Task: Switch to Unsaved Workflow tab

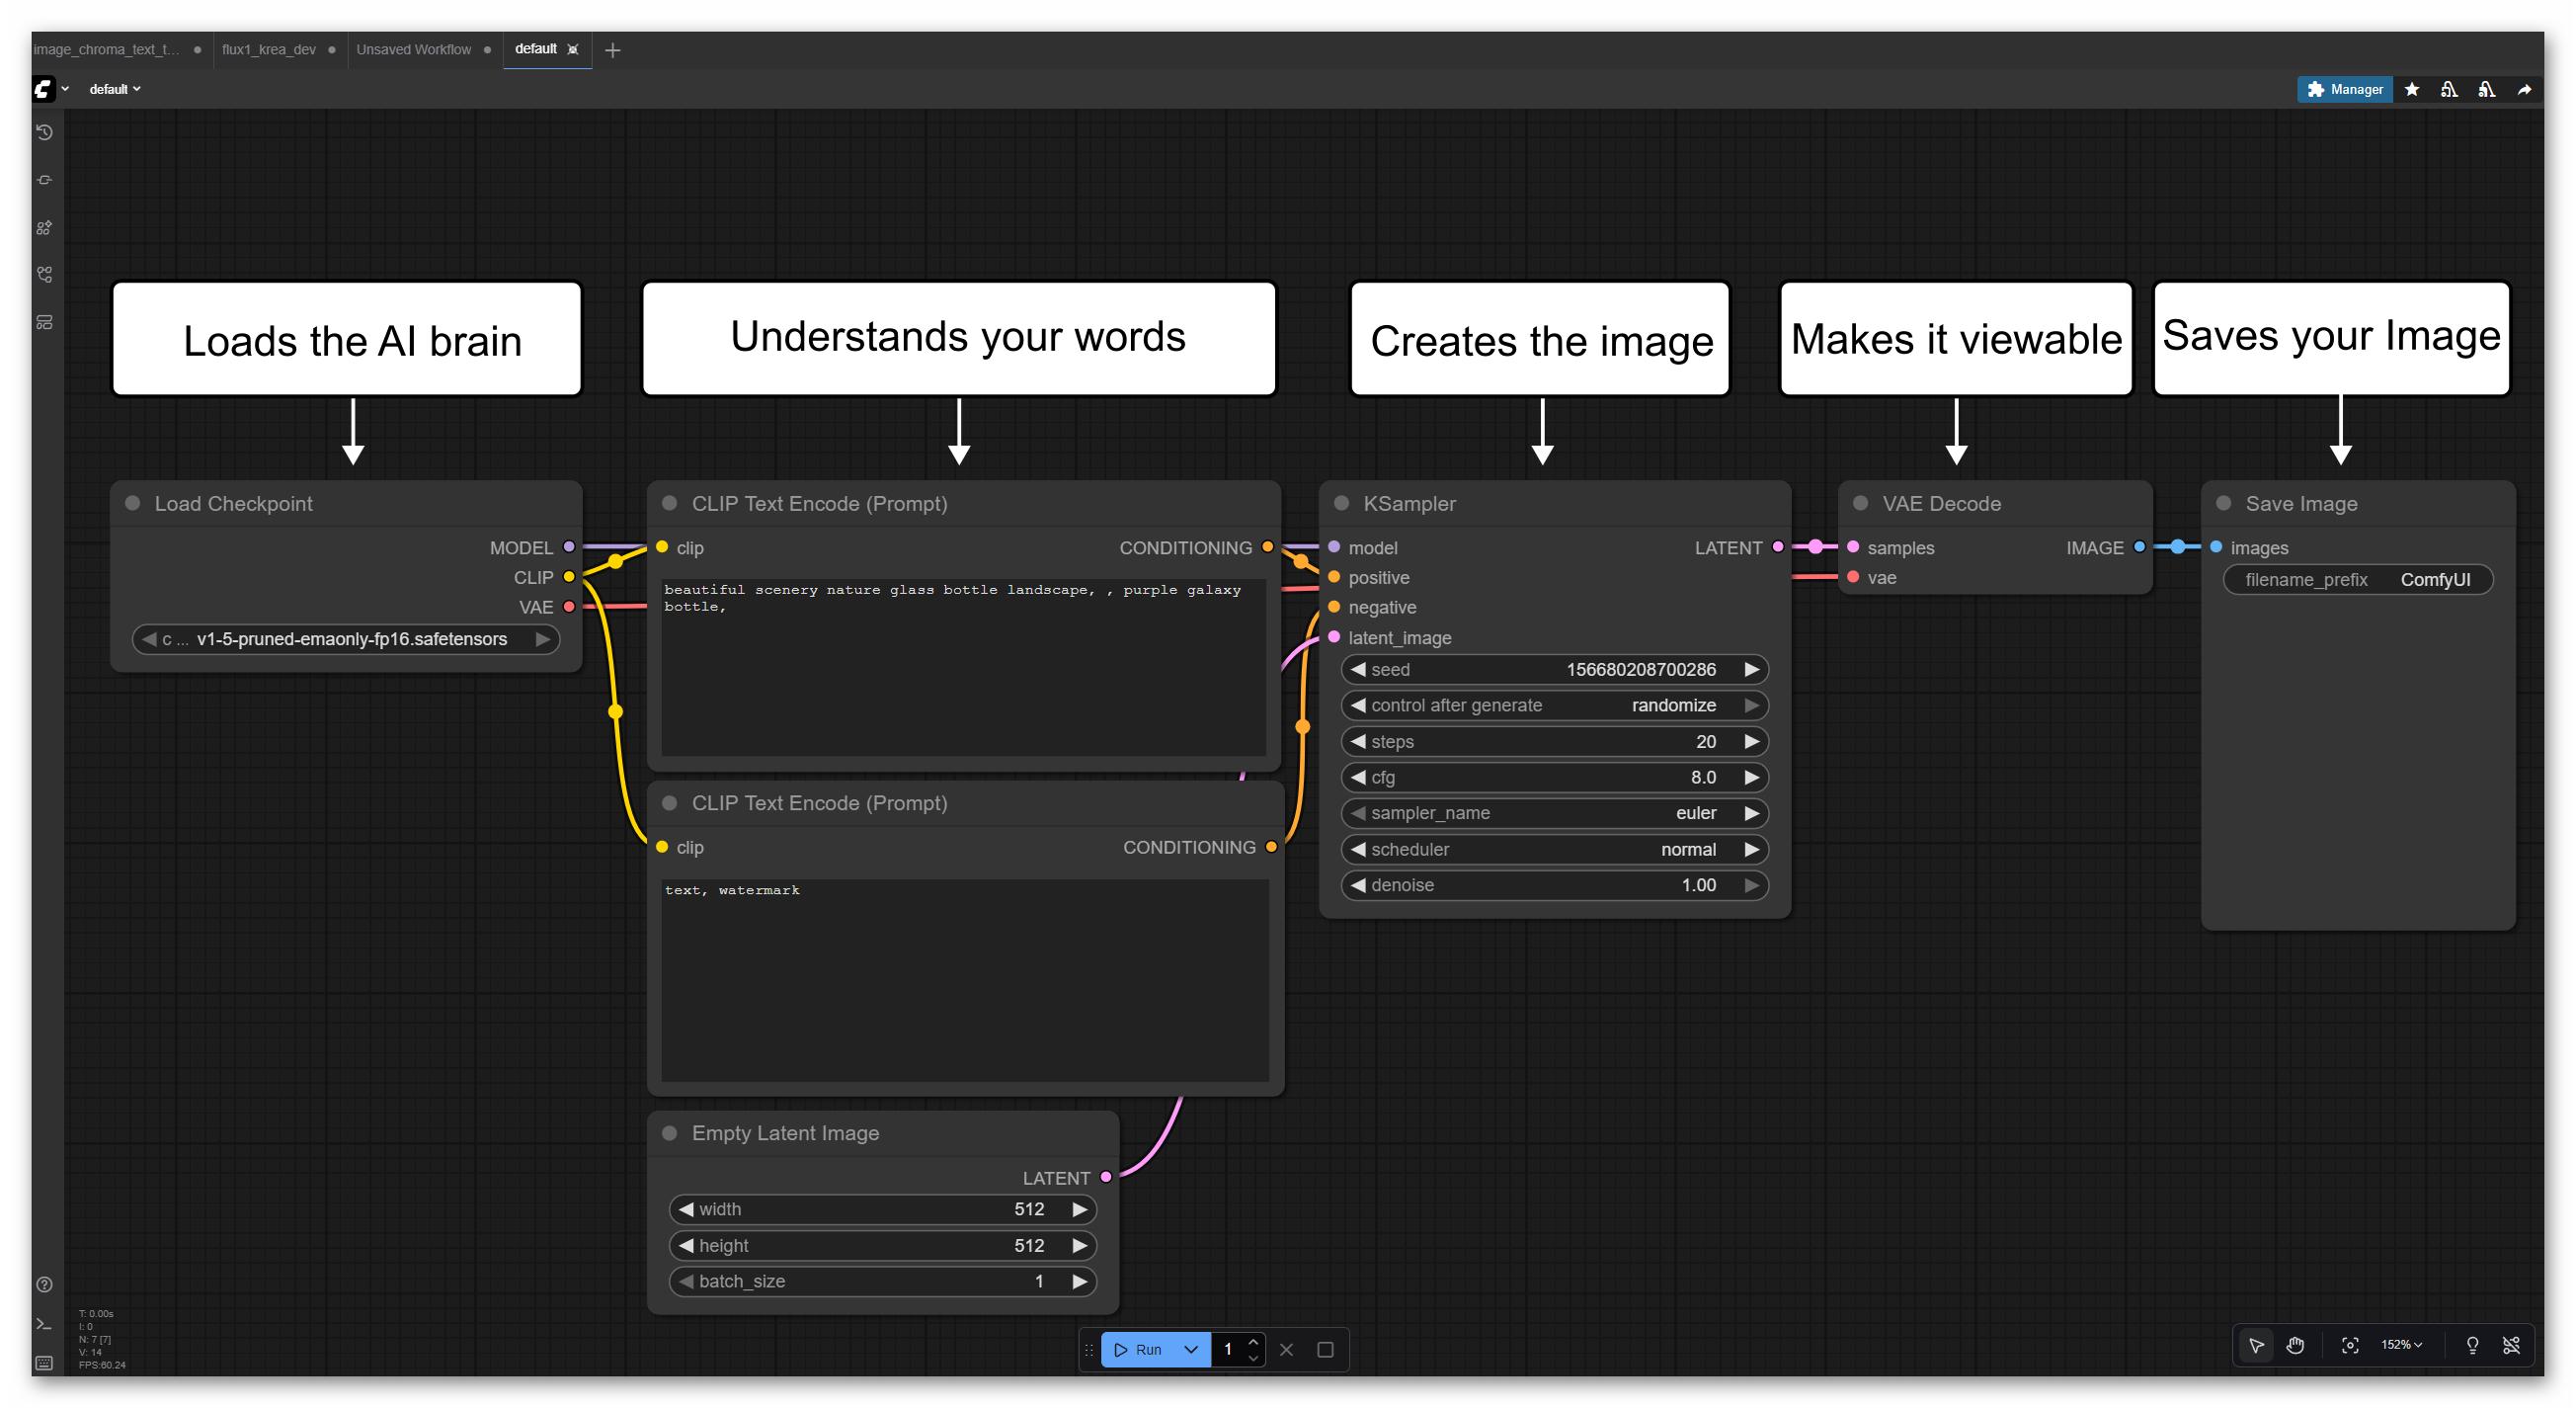Action: tap(413, 49)
